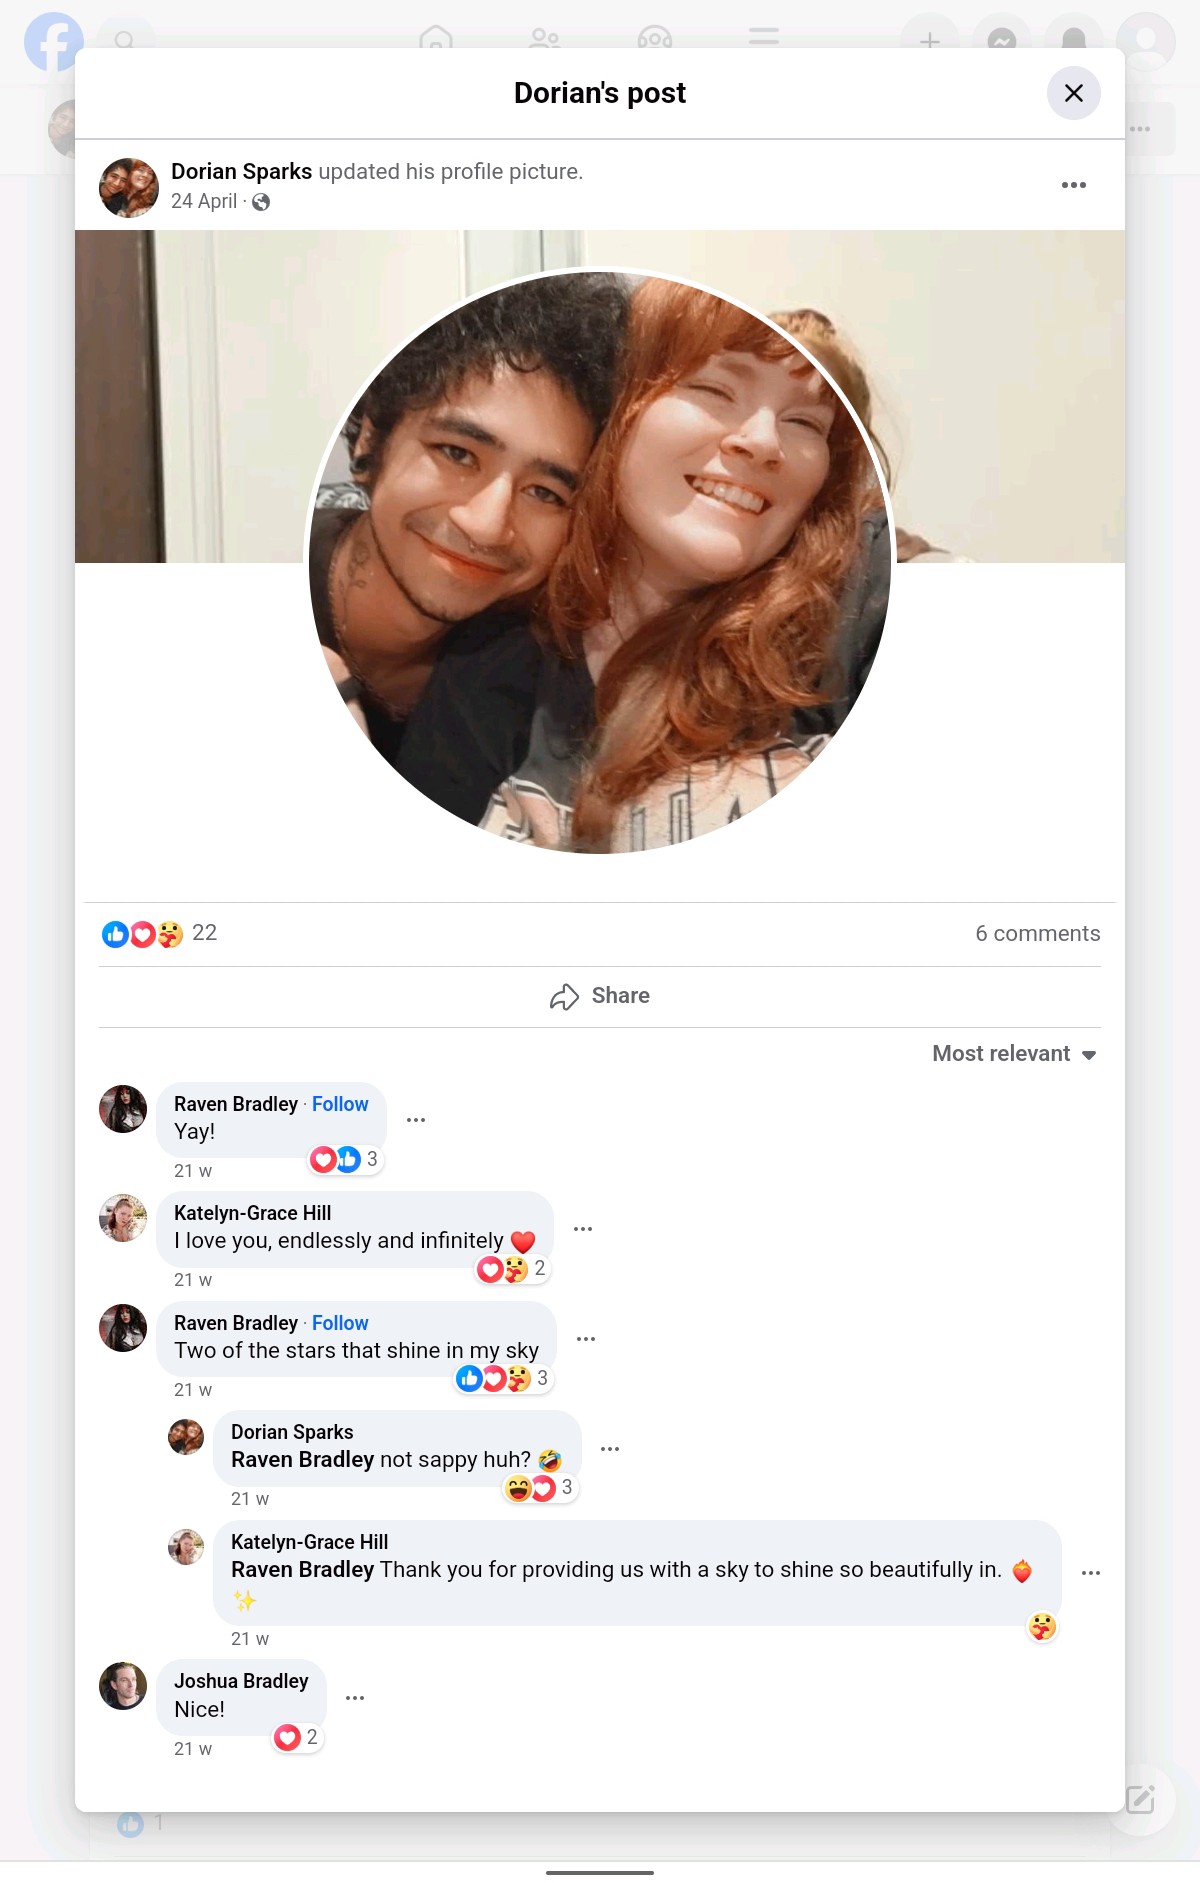The width and height of the screenshot is (1200, 1883).
Task: Open options beside Katelyn-Grace's love comment
Action: [583, 1229]
